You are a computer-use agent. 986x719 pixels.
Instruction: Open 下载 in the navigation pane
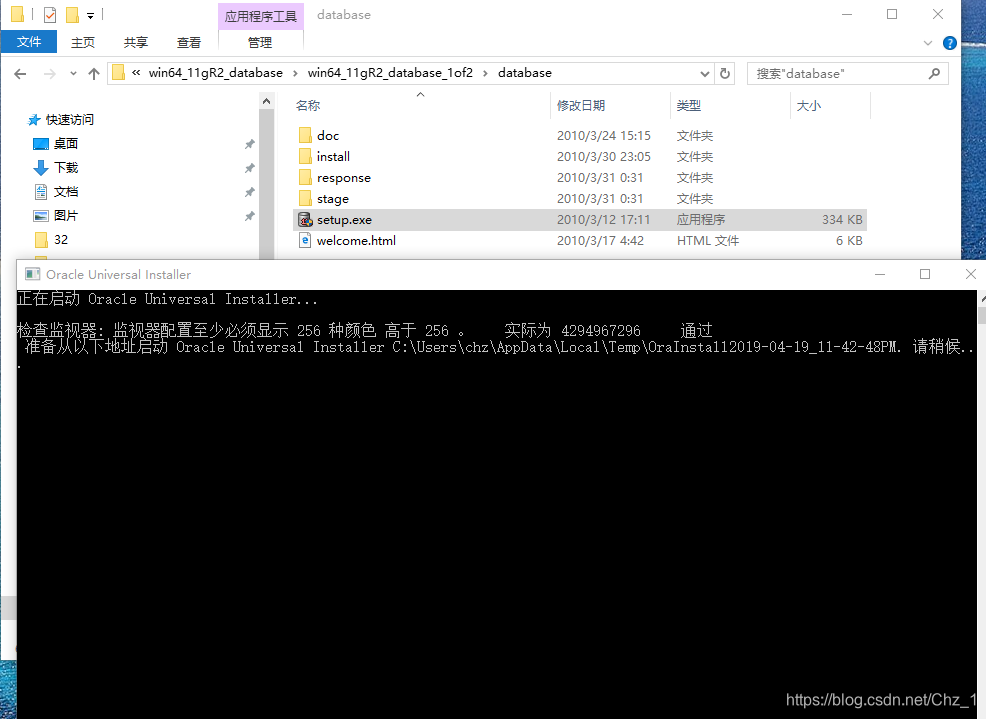coord(65,167)
